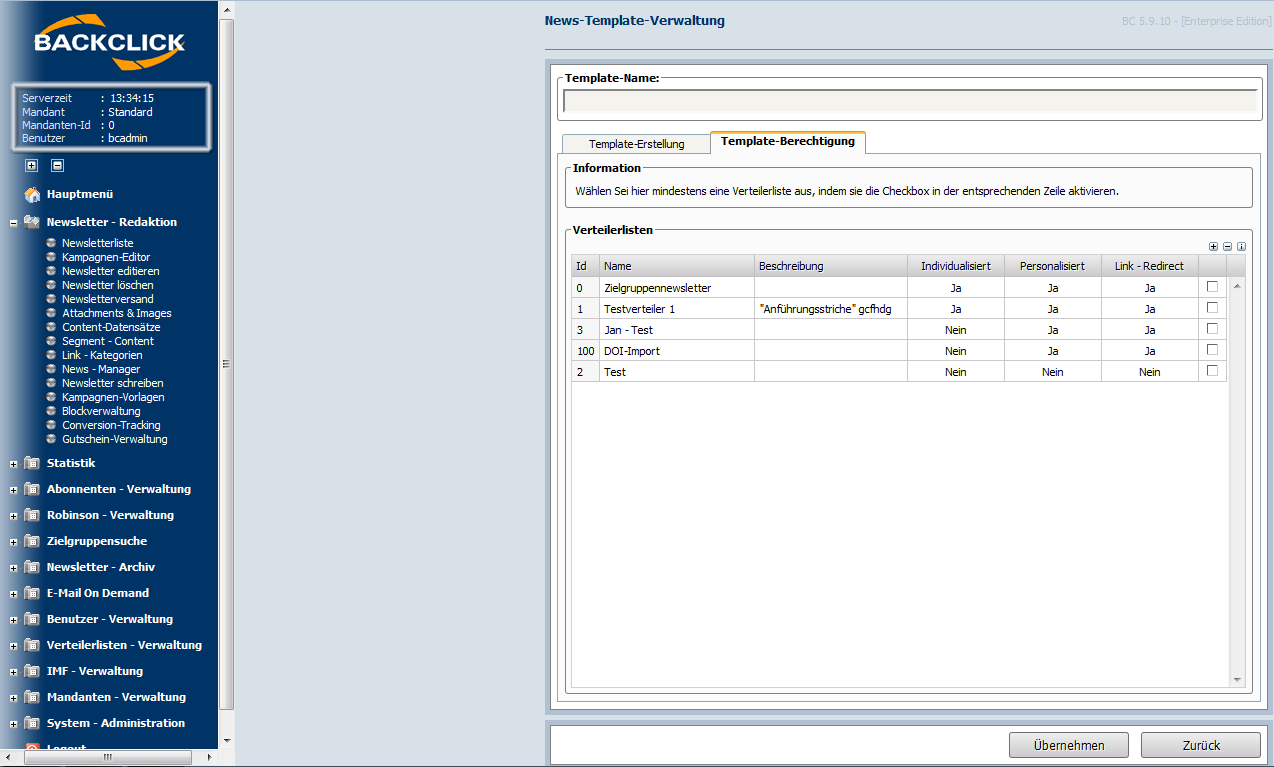Expand the E-Mail On Demand tree node
The image size is (1274, 767).
point(13,594)
